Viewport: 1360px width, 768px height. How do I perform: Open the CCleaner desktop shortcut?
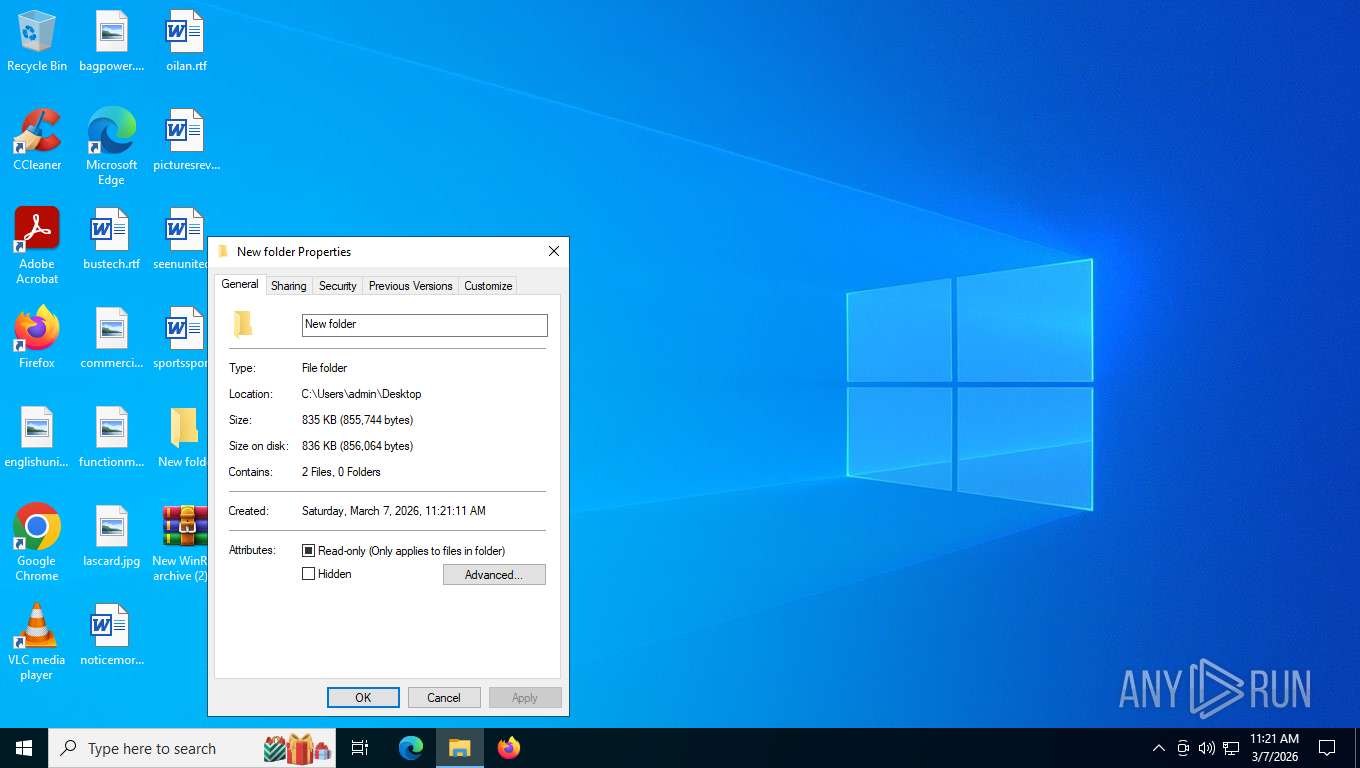(37, 141)
